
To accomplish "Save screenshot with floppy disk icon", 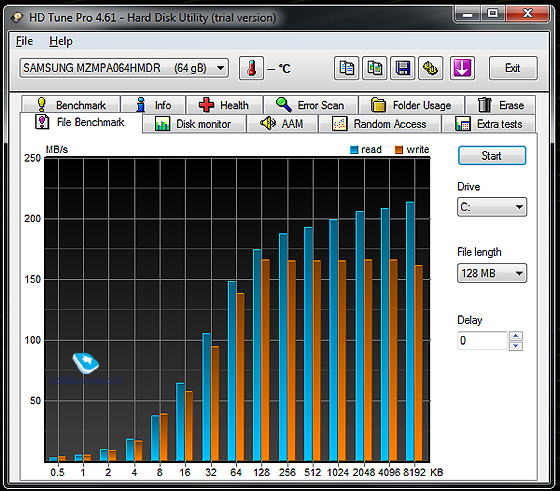I will coord(402,68).
